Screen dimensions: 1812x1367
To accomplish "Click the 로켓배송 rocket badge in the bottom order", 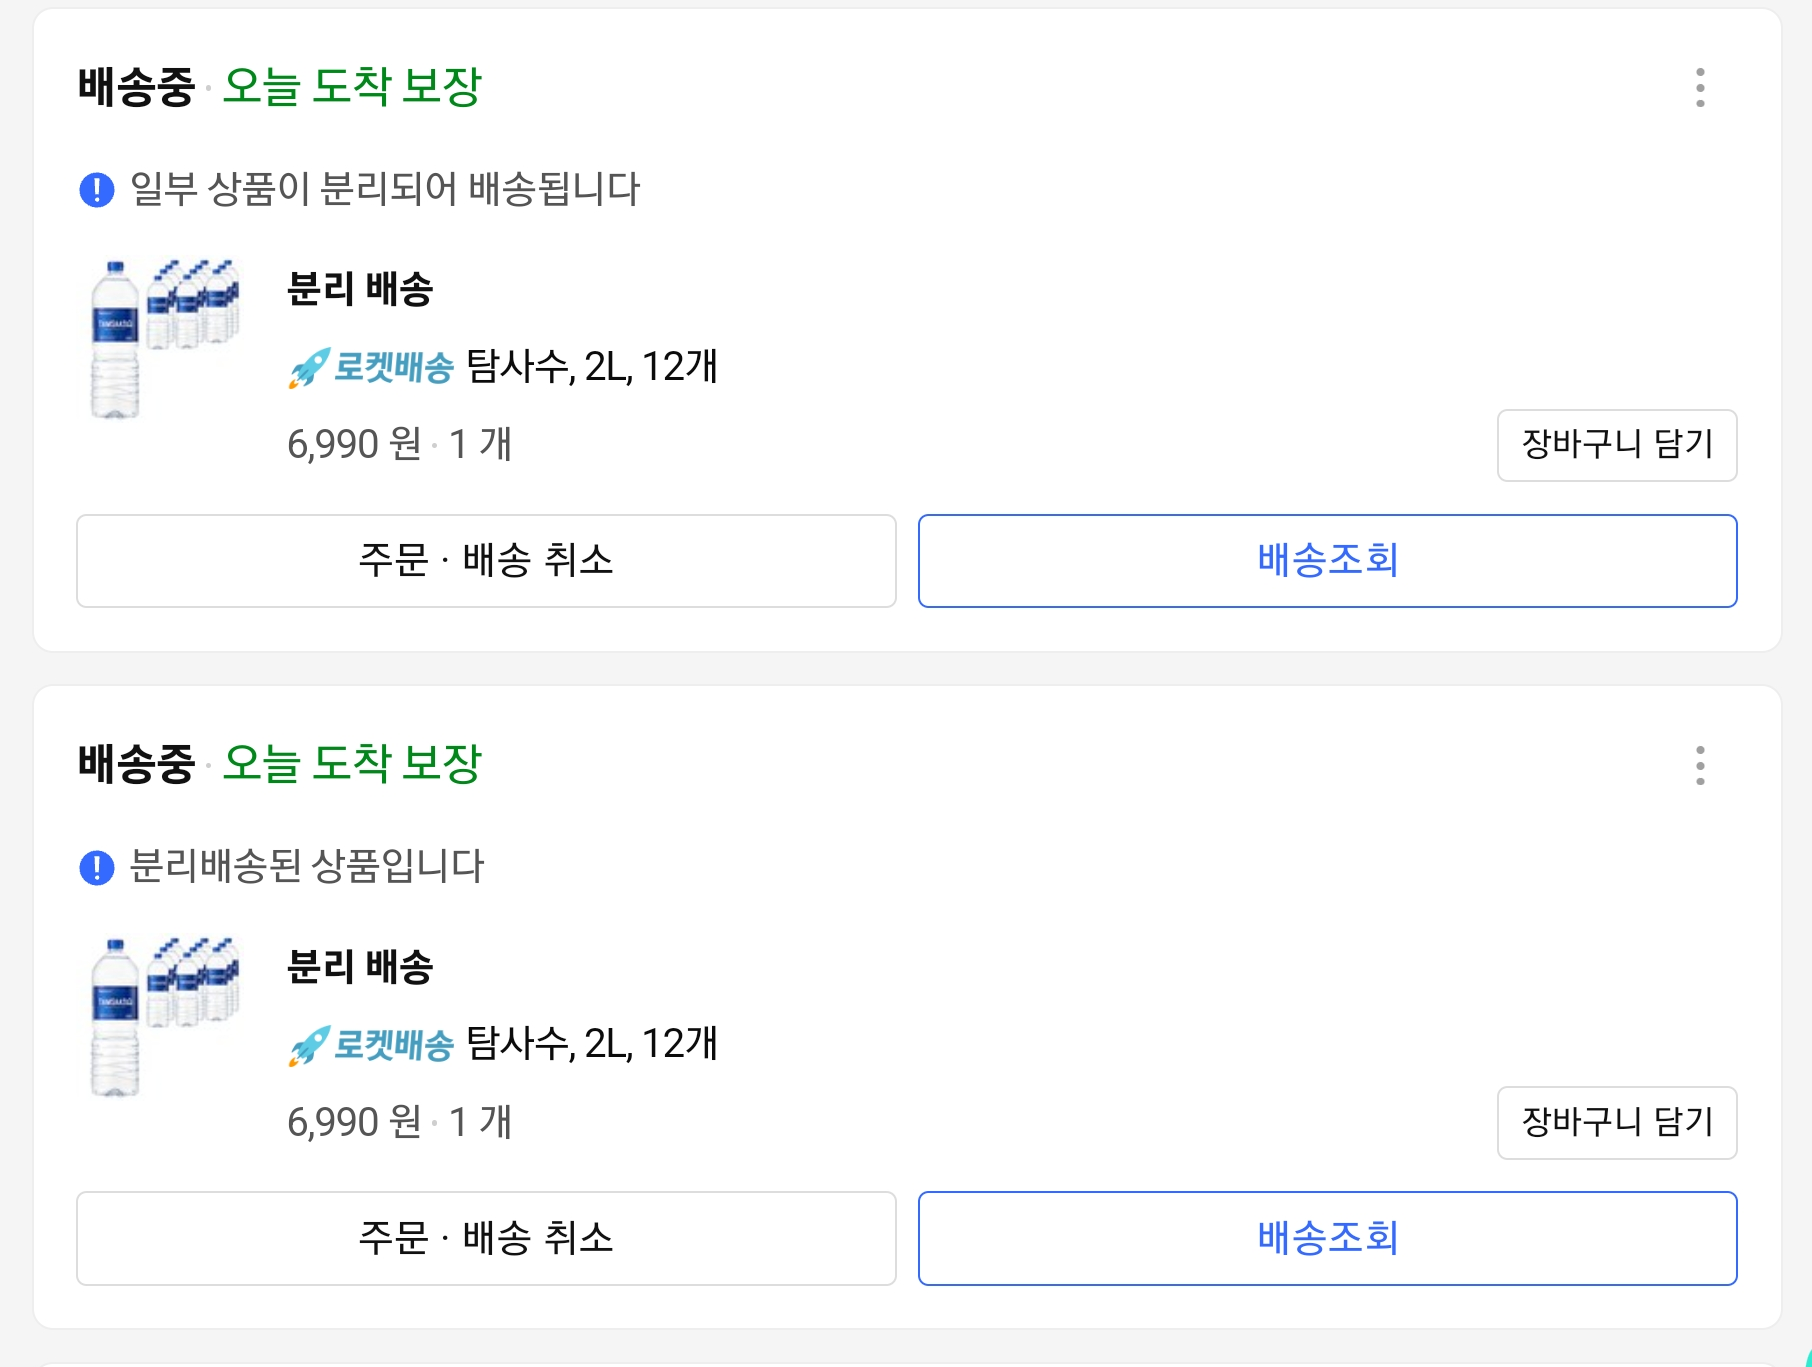I will pos(371,1045).
